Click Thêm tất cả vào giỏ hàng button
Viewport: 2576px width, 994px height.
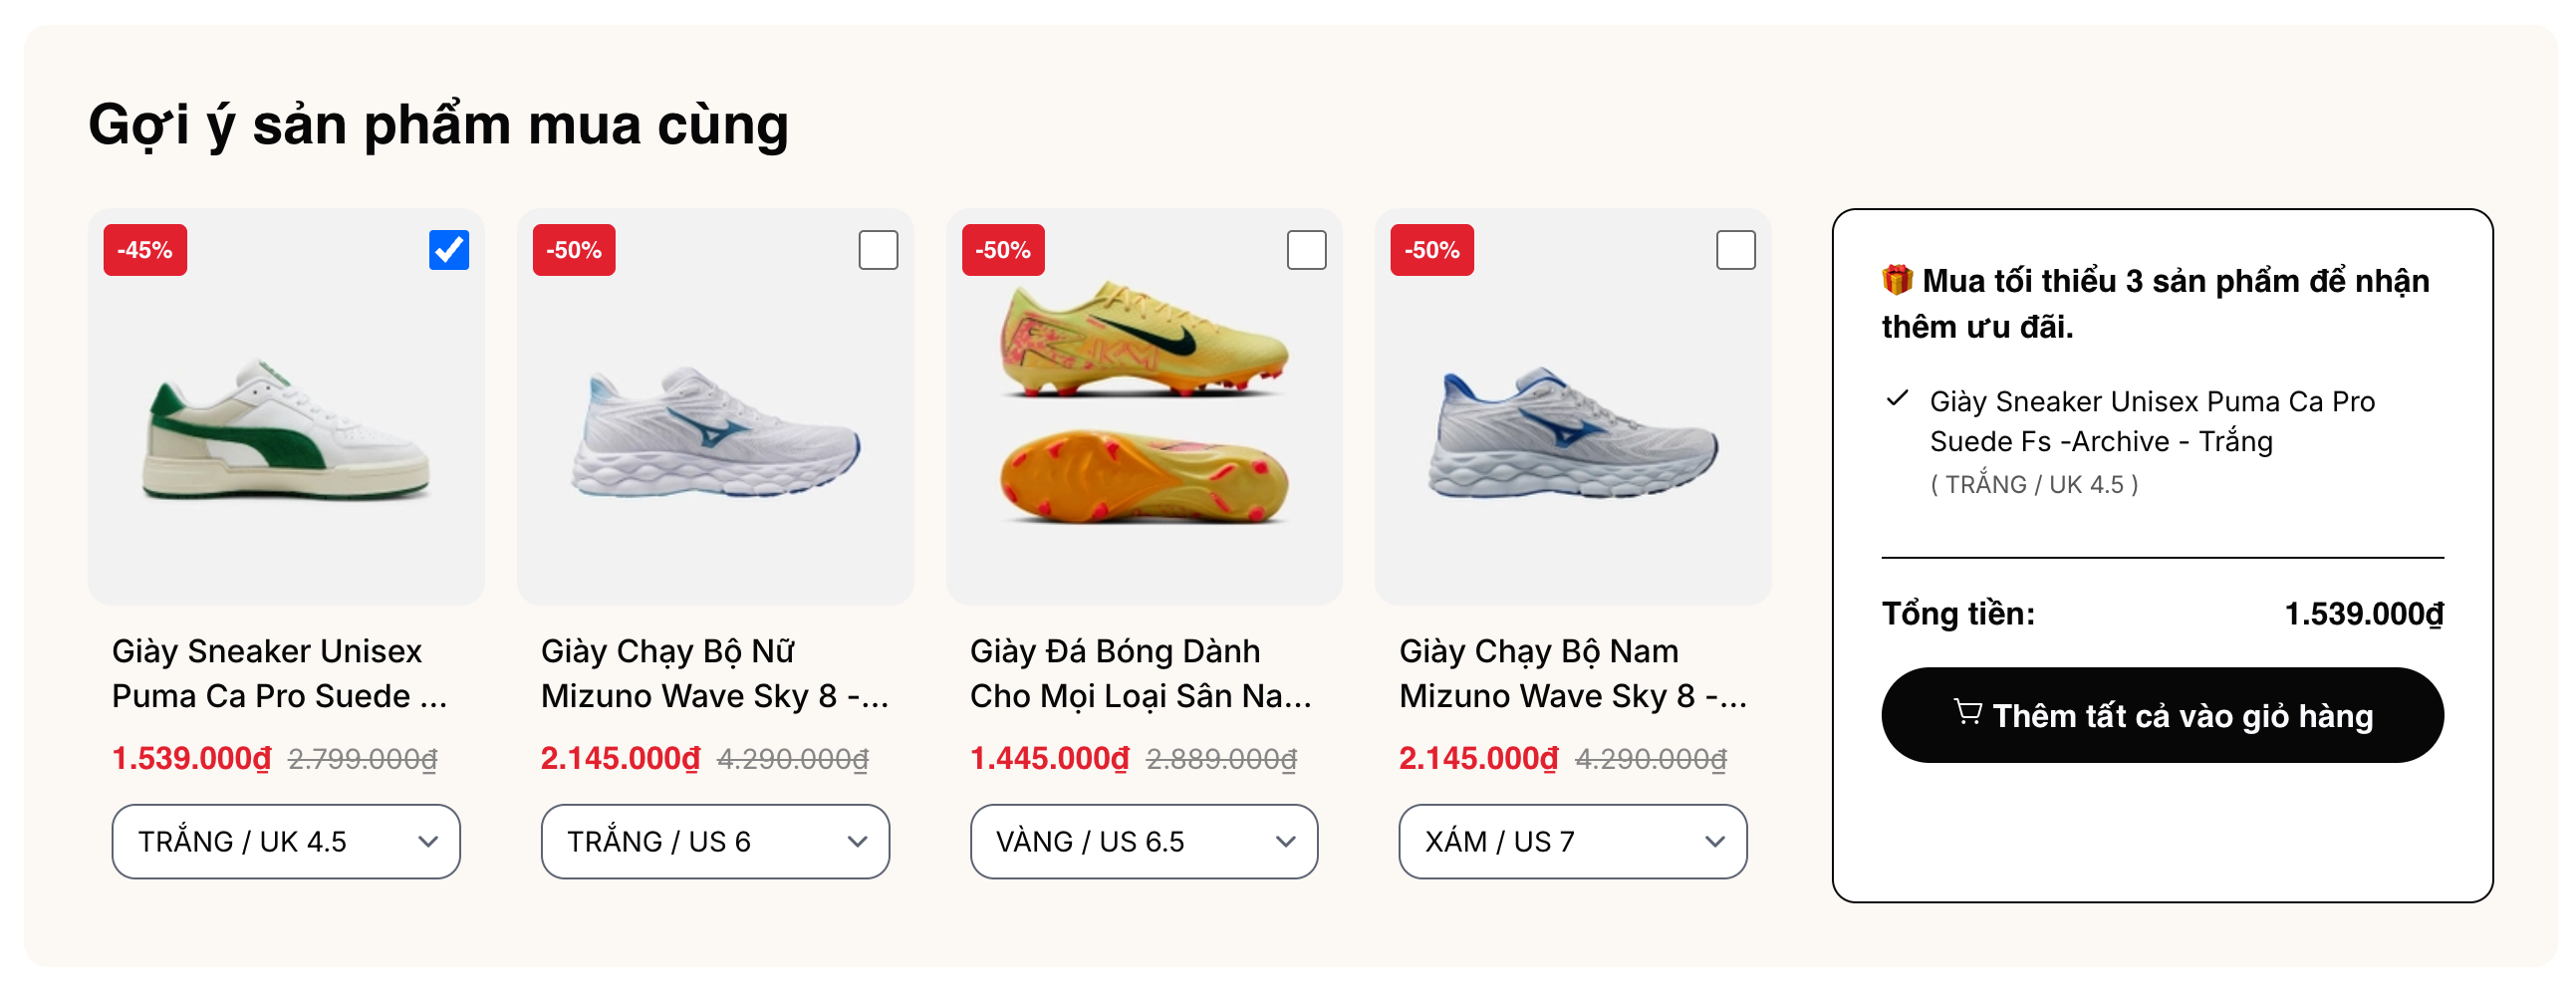coord(2162,715)
